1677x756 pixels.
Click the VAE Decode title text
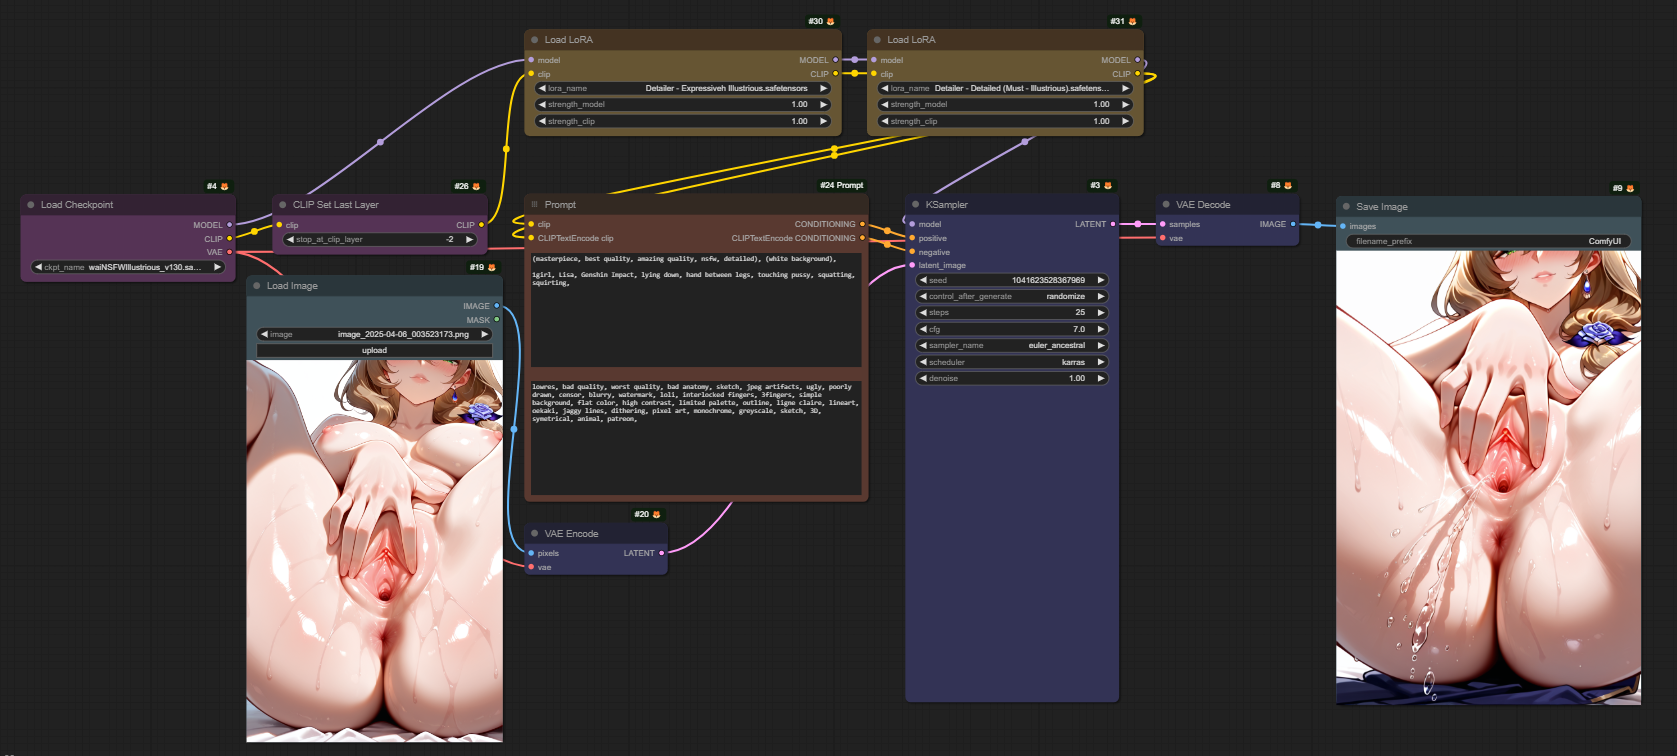[1203, 205]
